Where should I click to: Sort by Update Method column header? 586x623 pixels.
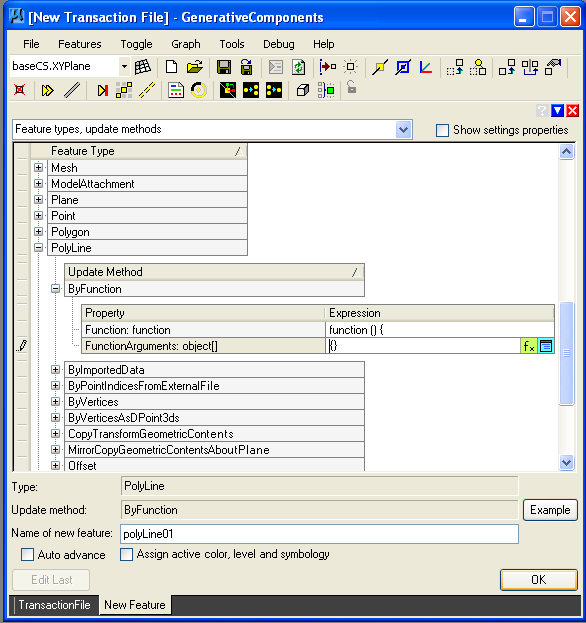[x=214, y=272]
